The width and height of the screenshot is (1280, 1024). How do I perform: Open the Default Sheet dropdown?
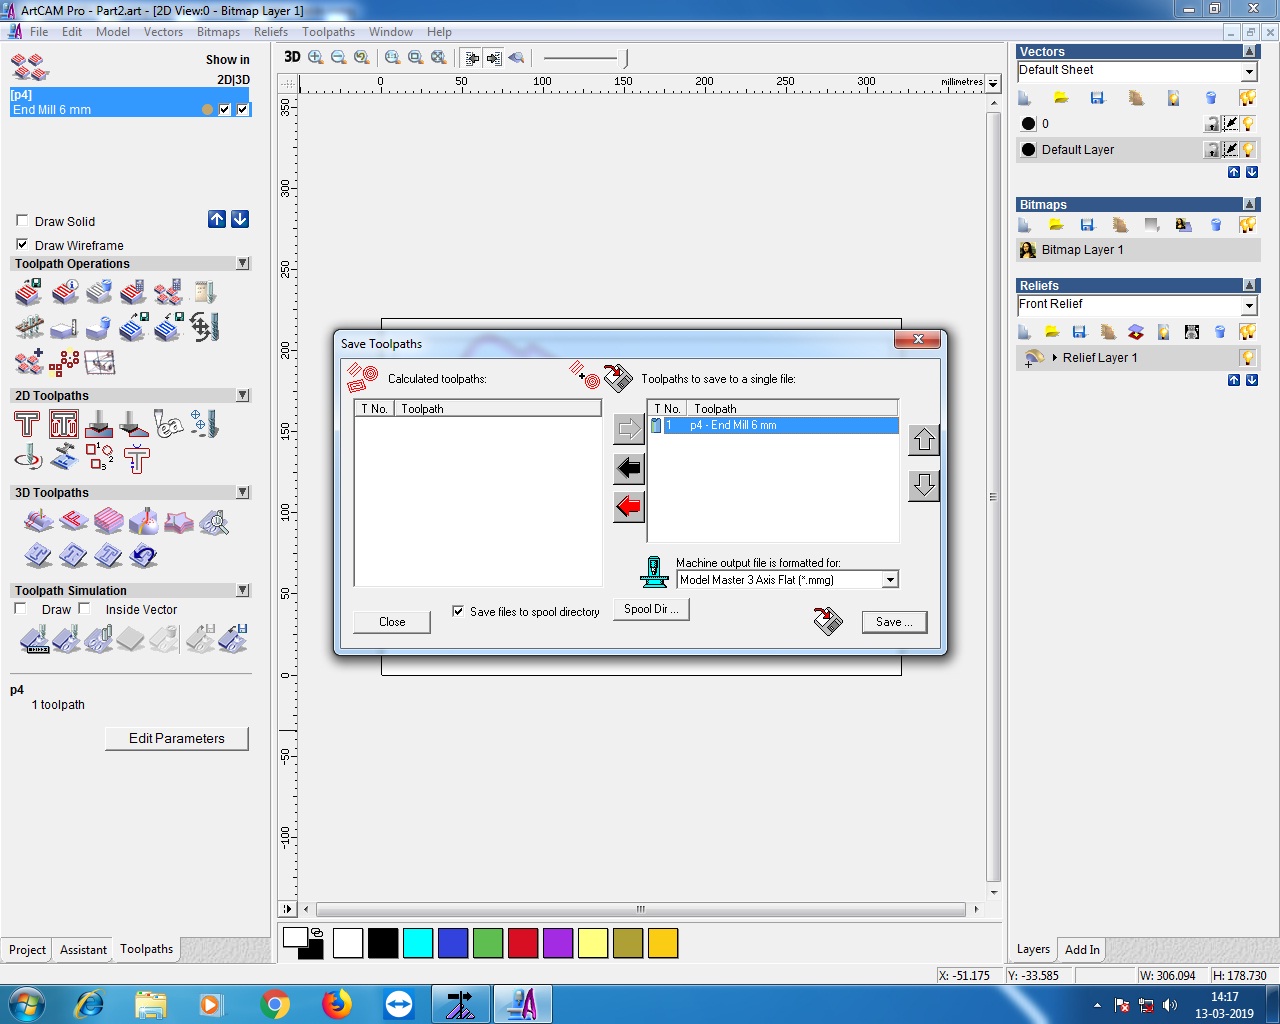(x=1249, y=72)
